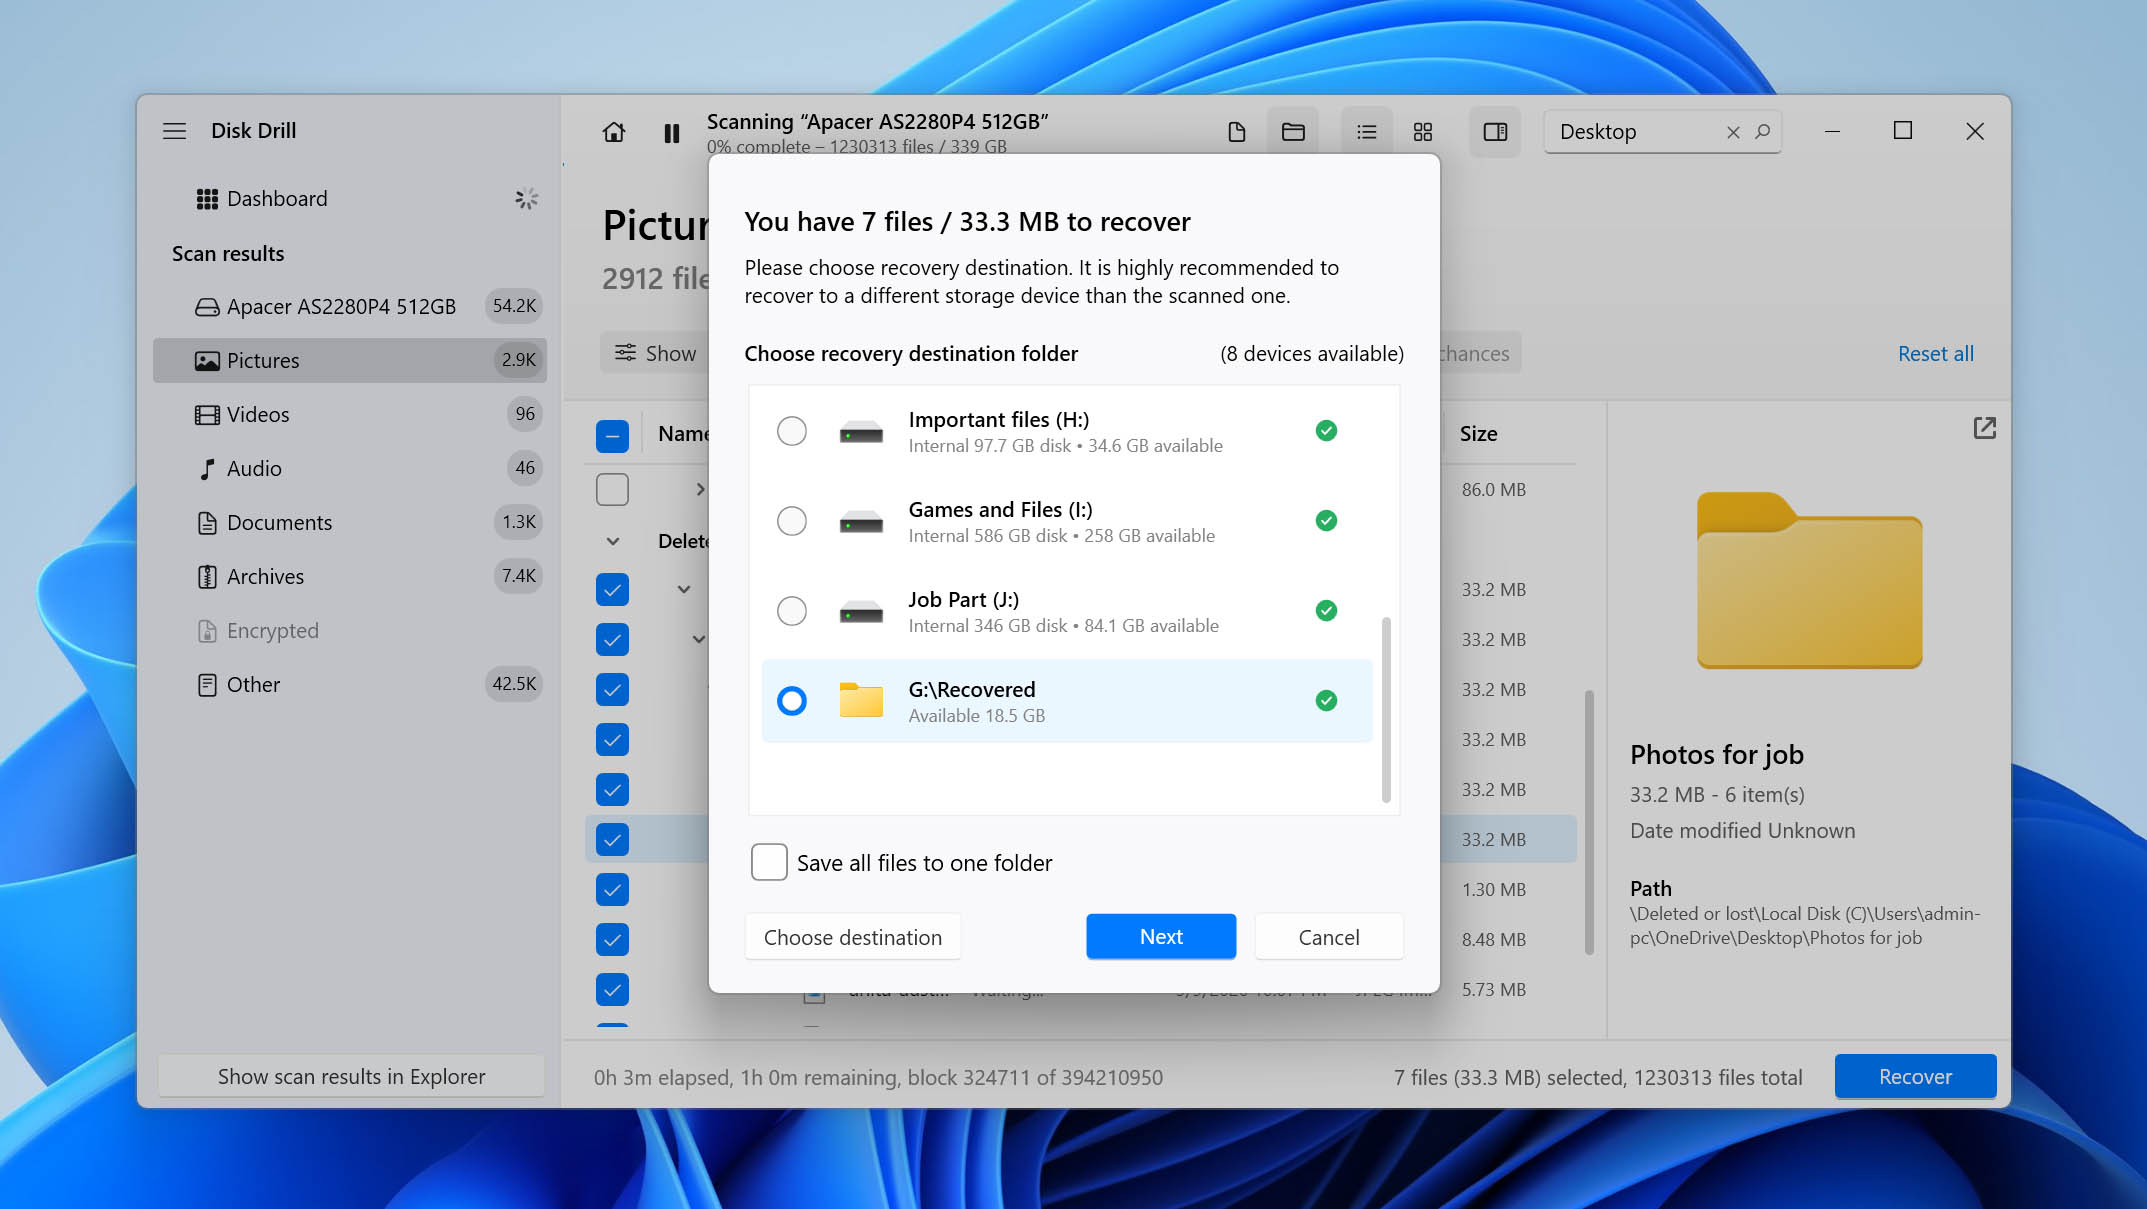Select Job Part (J:) radio button
This screenshot has width=2147, height=1209.
[791, 611]
